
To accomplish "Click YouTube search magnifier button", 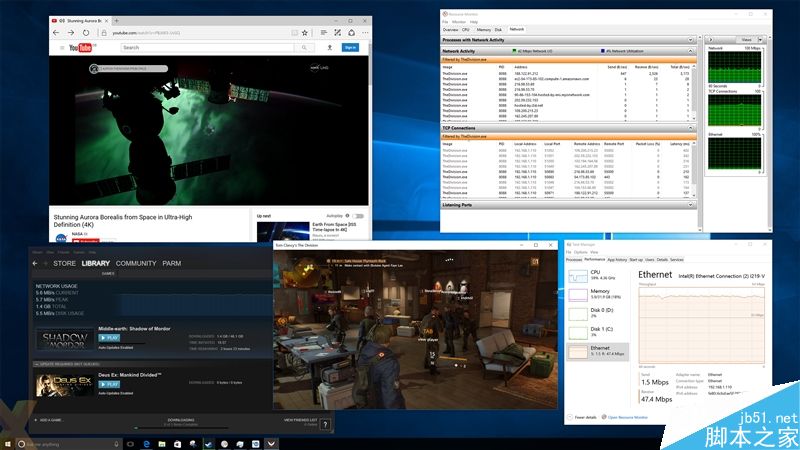I will coord(304,47).
